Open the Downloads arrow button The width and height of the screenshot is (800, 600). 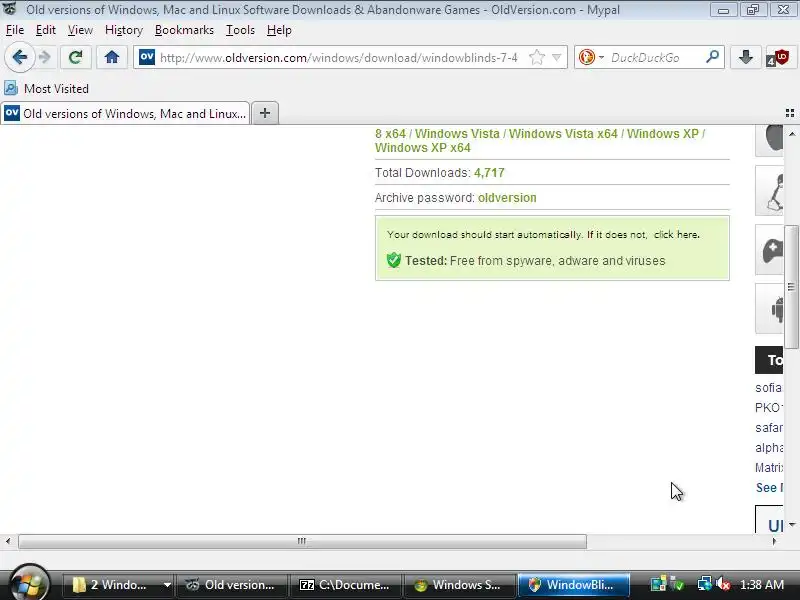(x=745, y=57)
